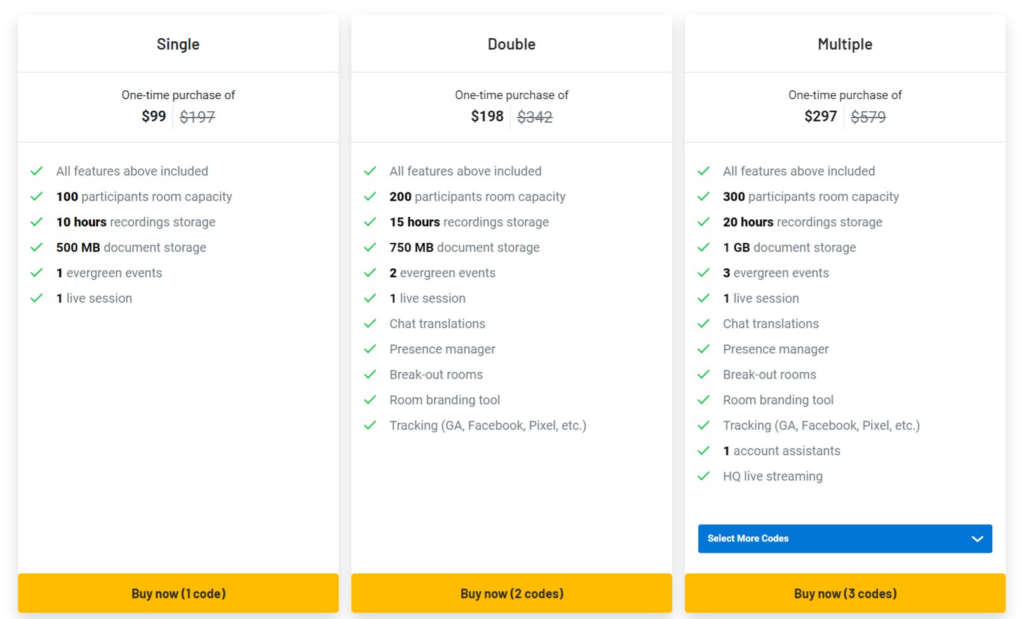Click checkmark beside Multiple's Room branding tool
Screen dimensions: 1024x619
(703, 400)
